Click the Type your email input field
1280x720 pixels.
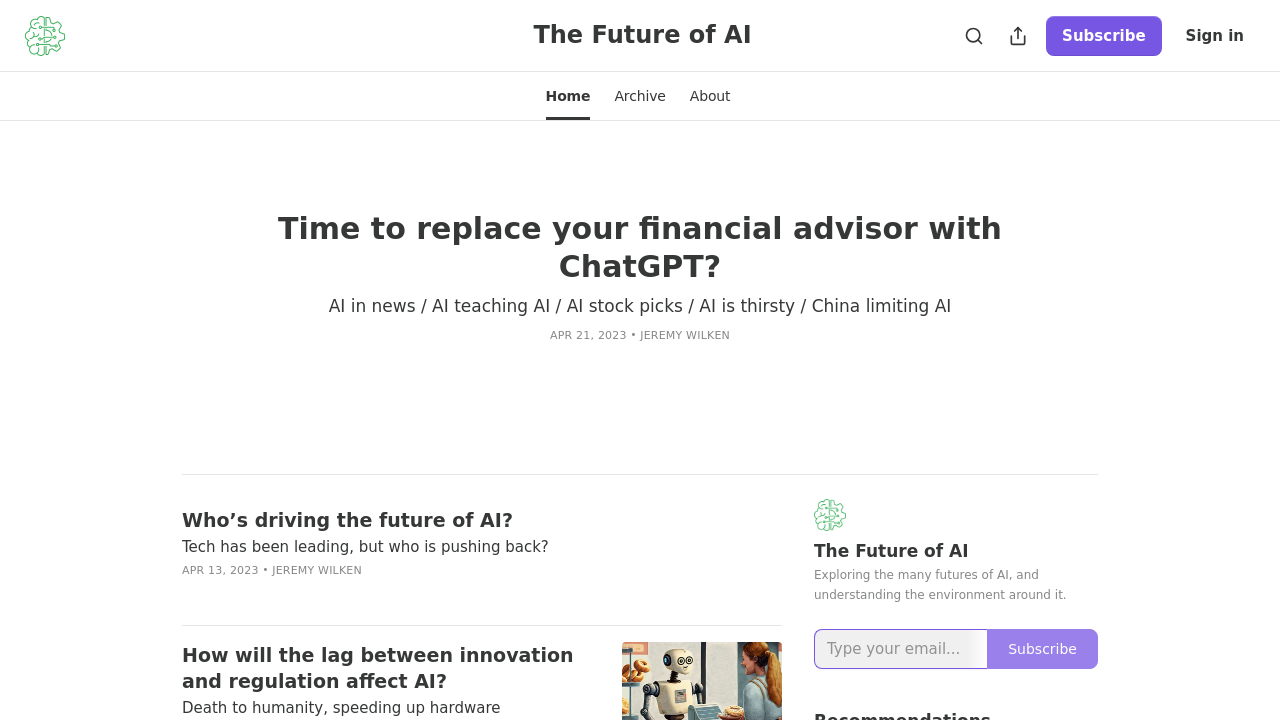click(900, 649)
